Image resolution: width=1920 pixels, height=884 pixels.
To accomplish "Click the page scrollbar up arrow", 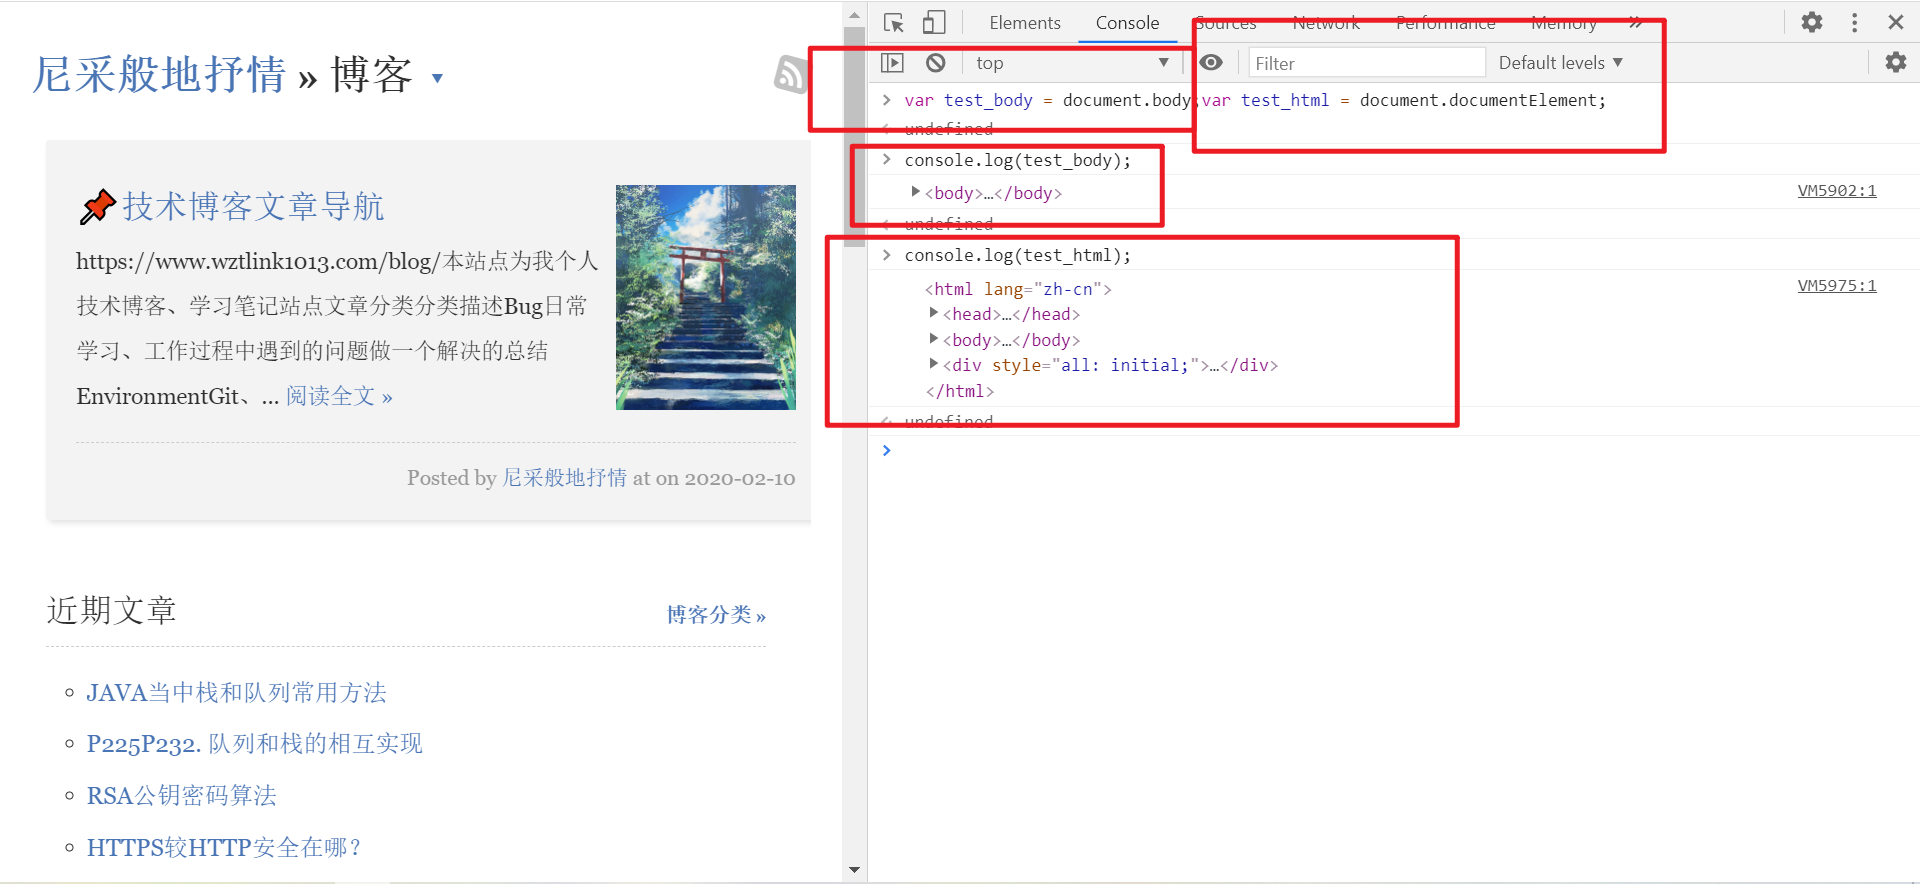I will click(x=854, y=15).
